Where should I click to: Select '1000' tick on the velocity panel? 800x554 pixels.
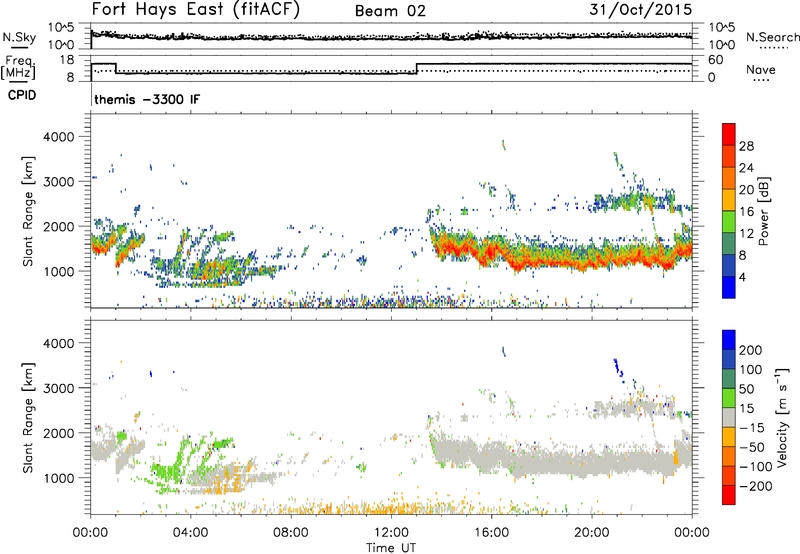click(x=59, y=478)
